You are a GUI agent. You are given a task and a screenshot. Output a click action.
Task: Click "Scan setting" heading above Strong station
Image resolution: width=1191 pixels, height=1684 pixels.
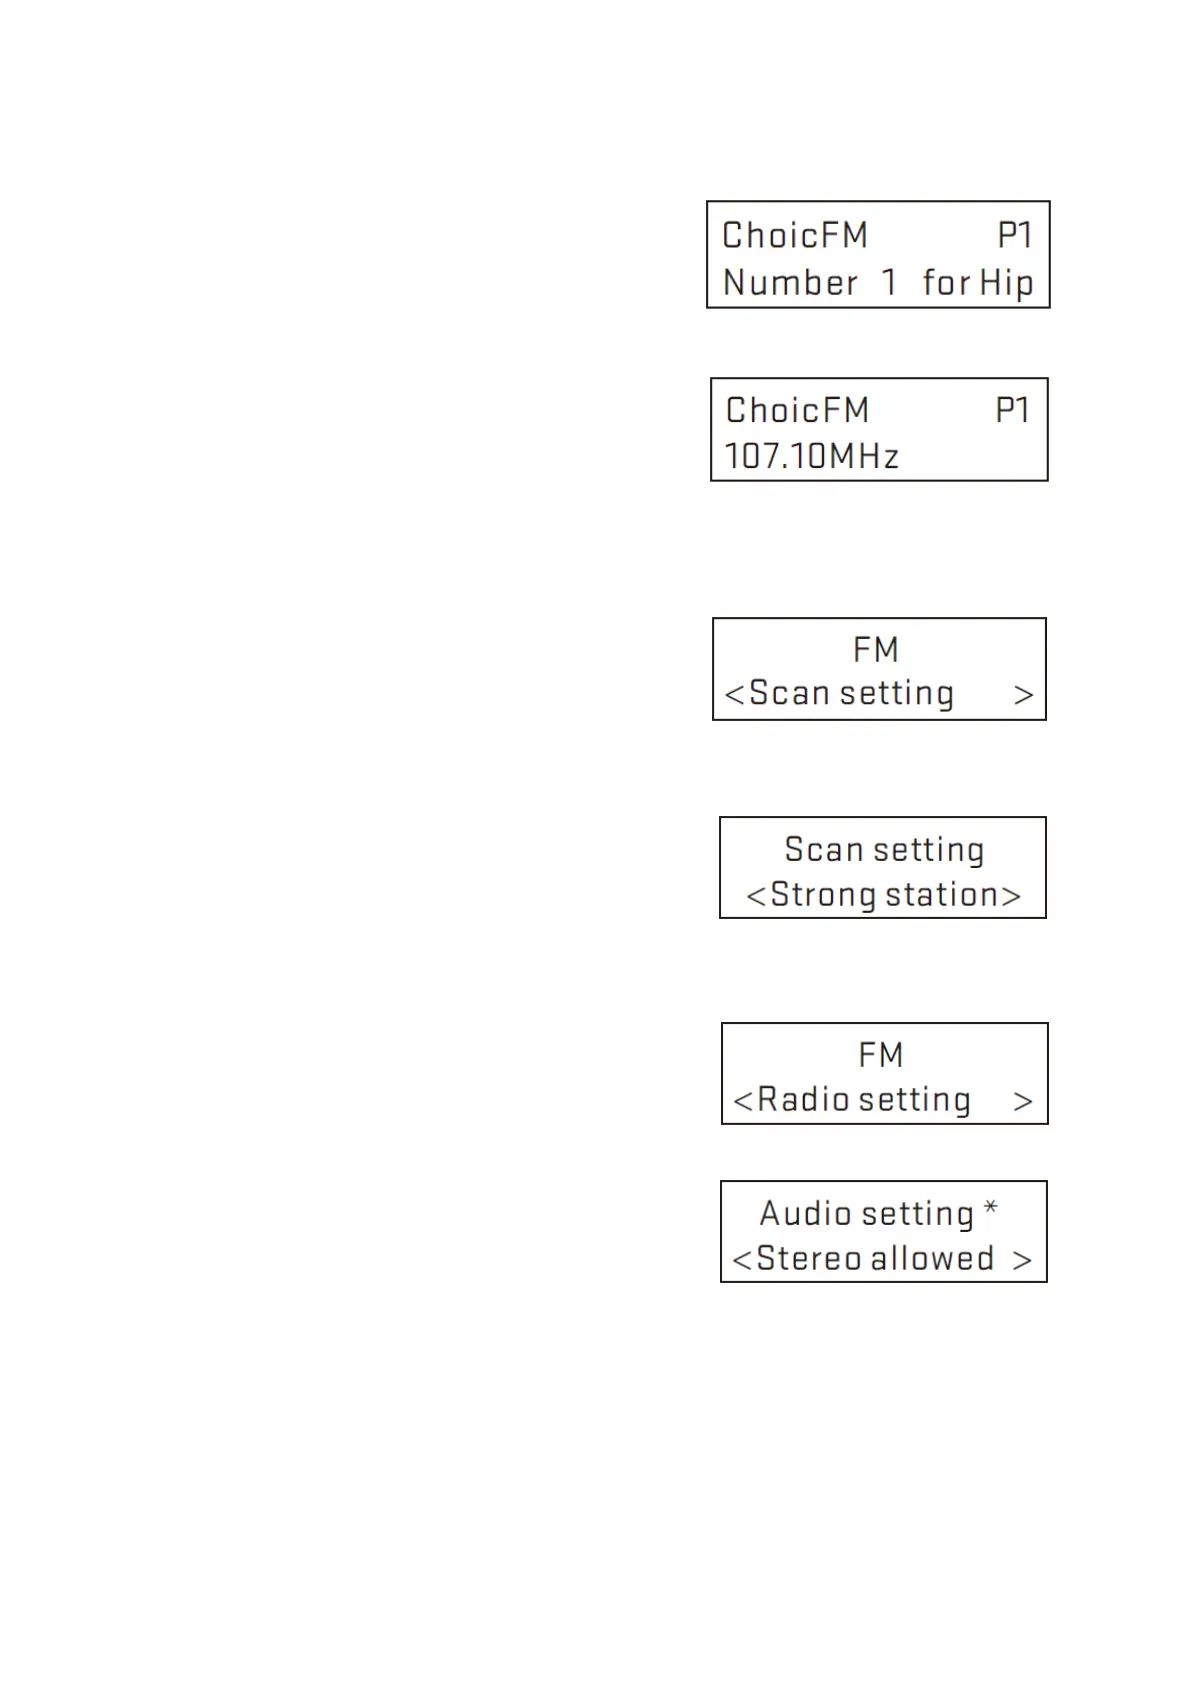click(884, 849)
